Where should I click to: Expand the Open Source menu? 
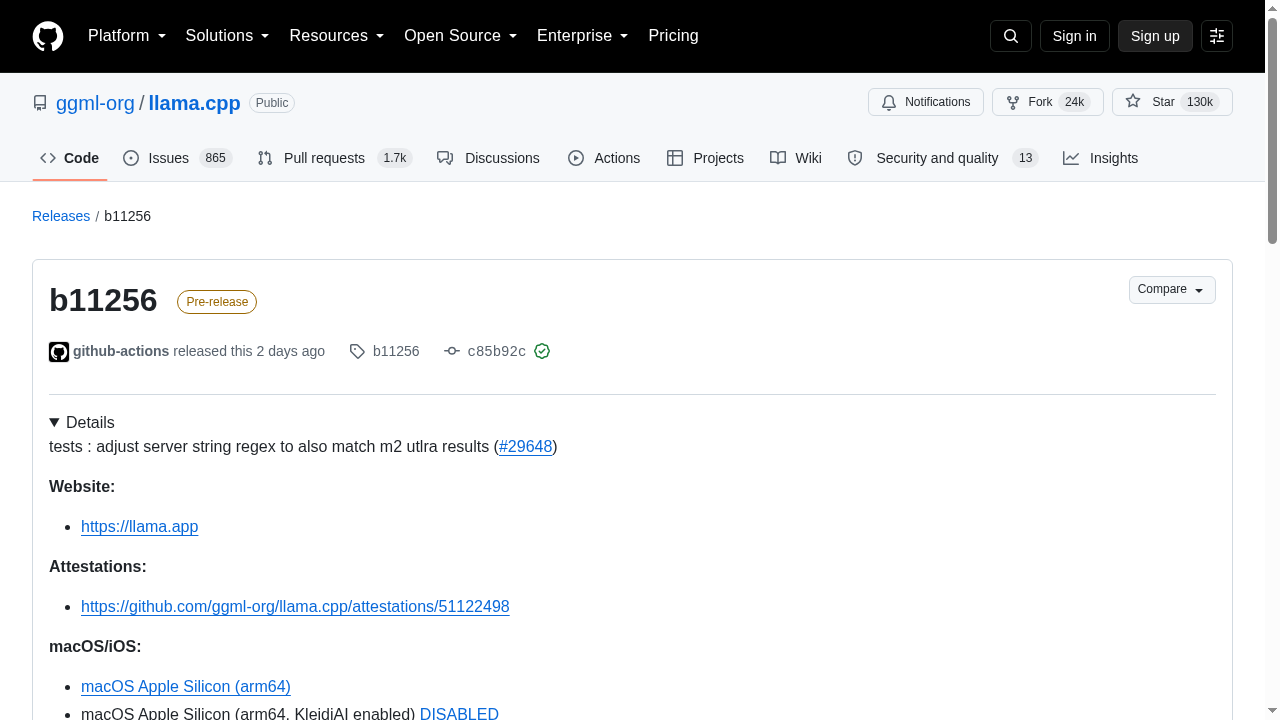[x=461, y=36]
